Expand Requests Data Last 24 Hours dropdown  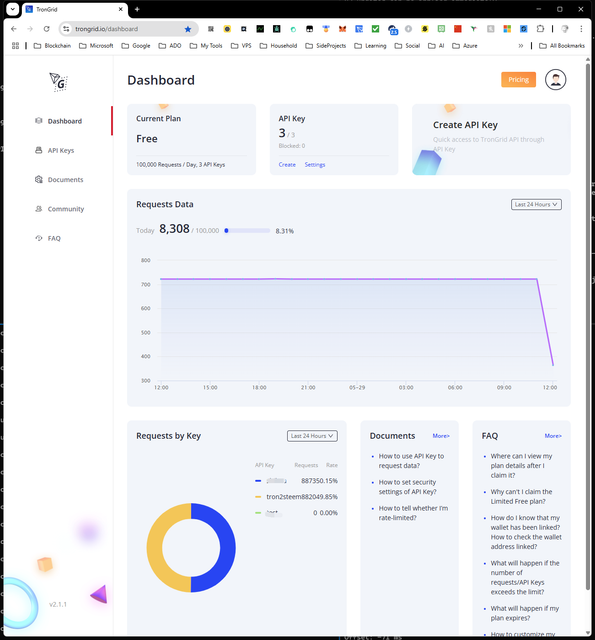[536, 204]
